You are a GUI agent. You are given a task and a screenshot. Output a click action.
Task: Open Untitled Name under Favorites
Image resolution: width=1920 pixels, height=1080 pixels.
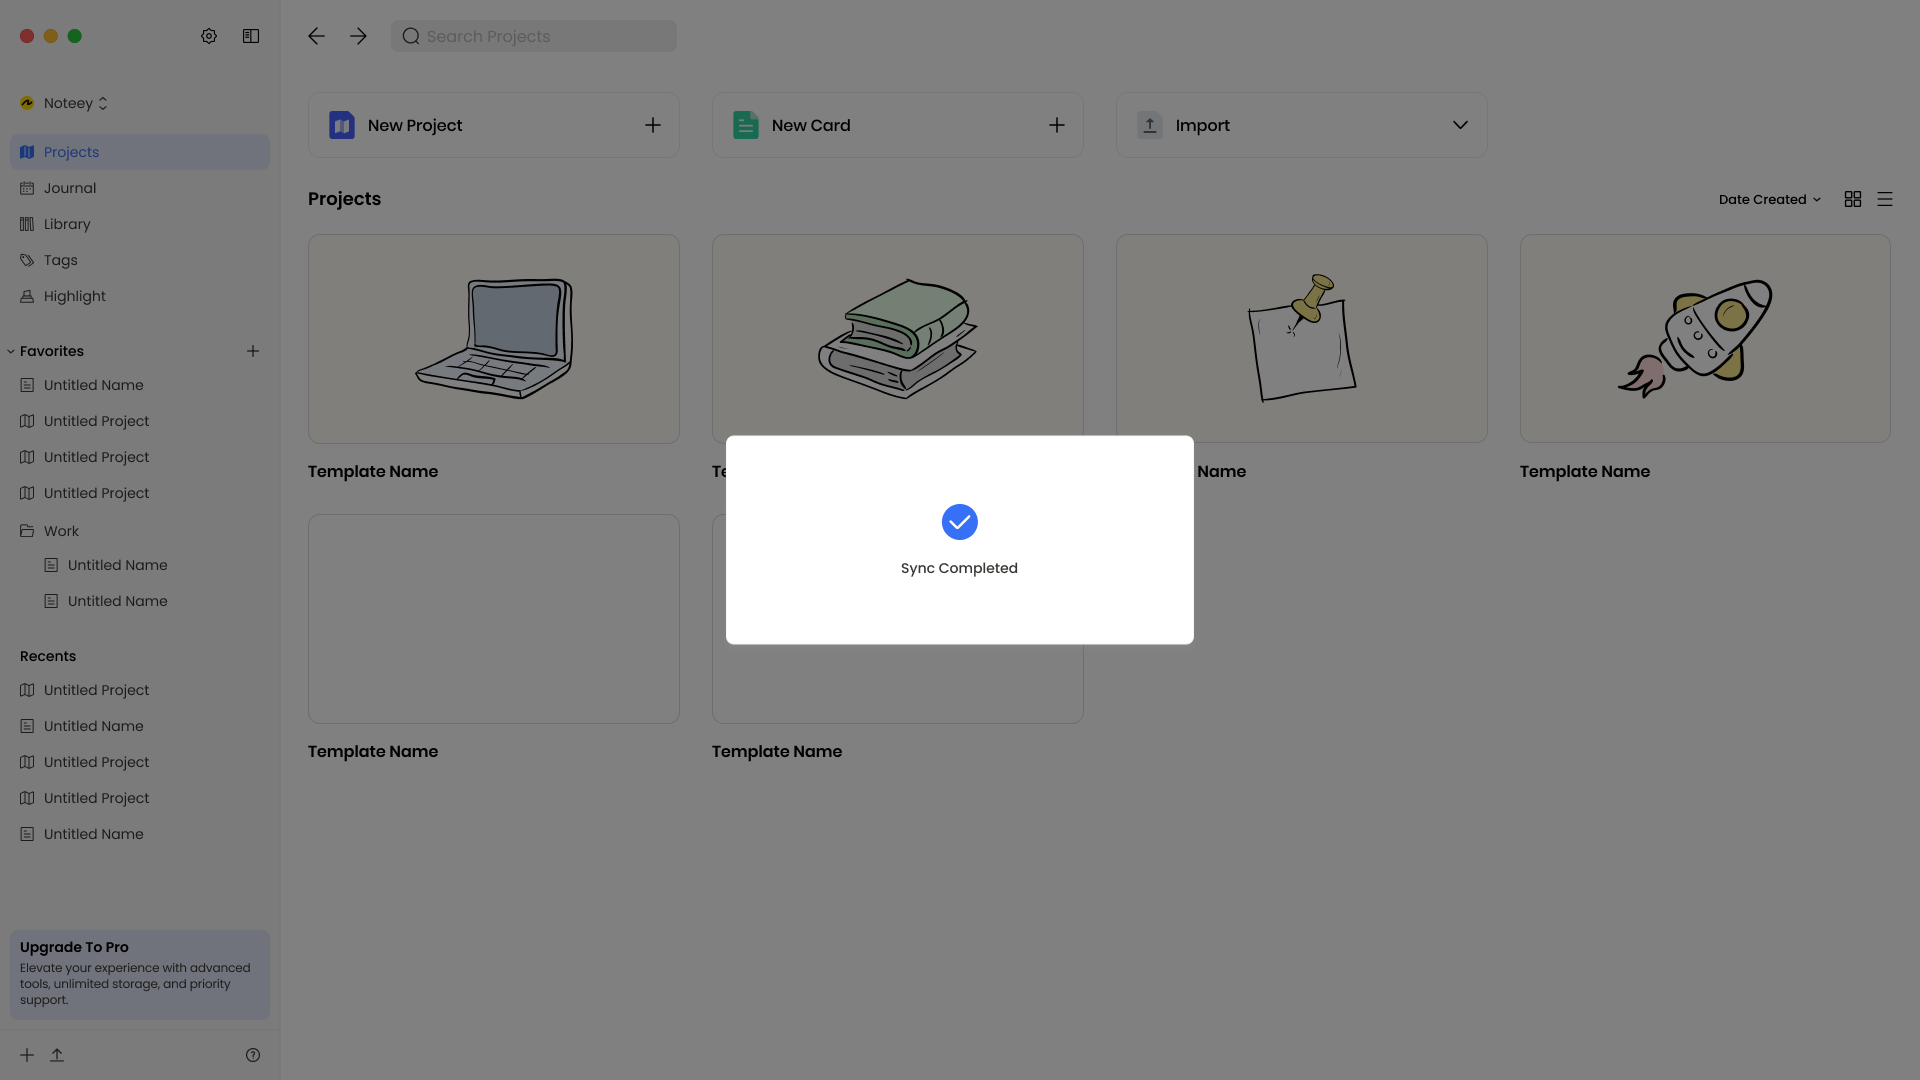click(x=140, y=385)
